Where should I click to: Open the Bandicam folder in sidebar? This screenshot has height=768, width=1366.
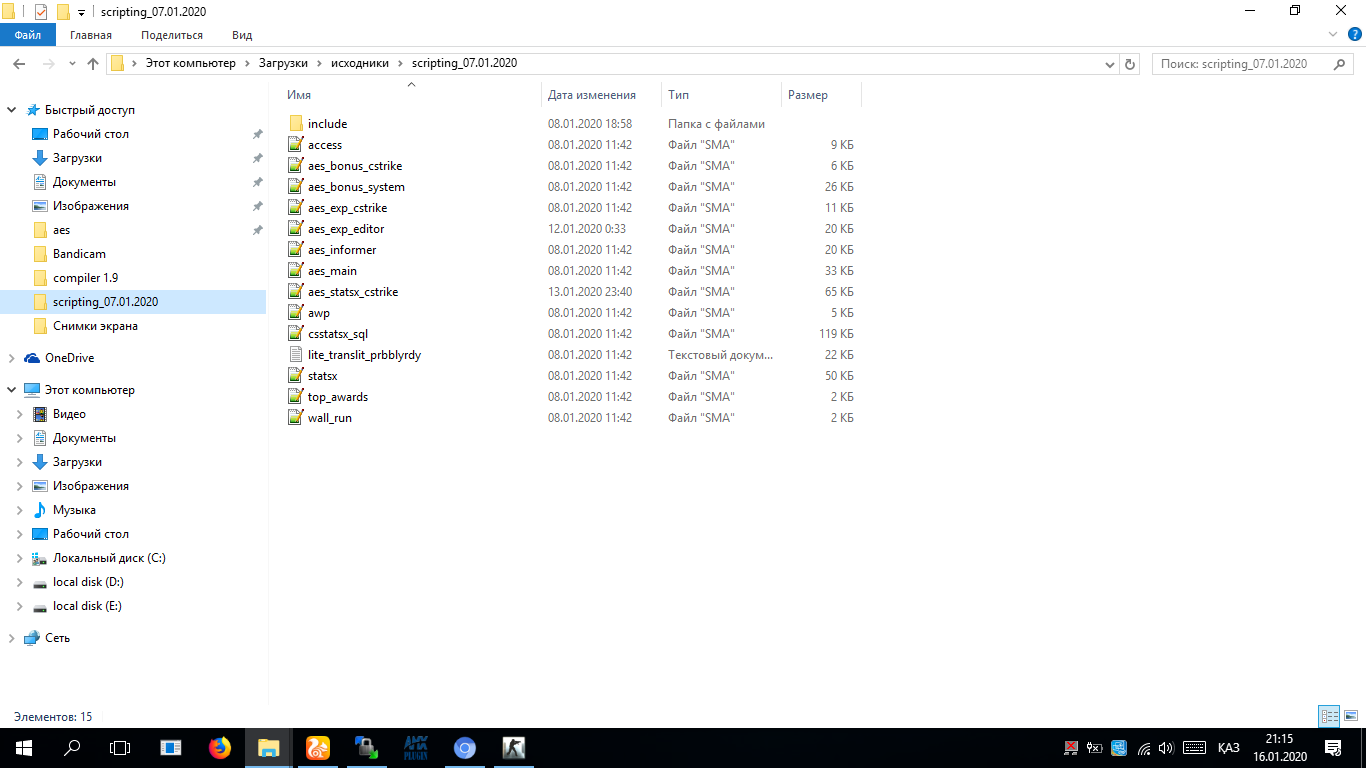point(79,254)
